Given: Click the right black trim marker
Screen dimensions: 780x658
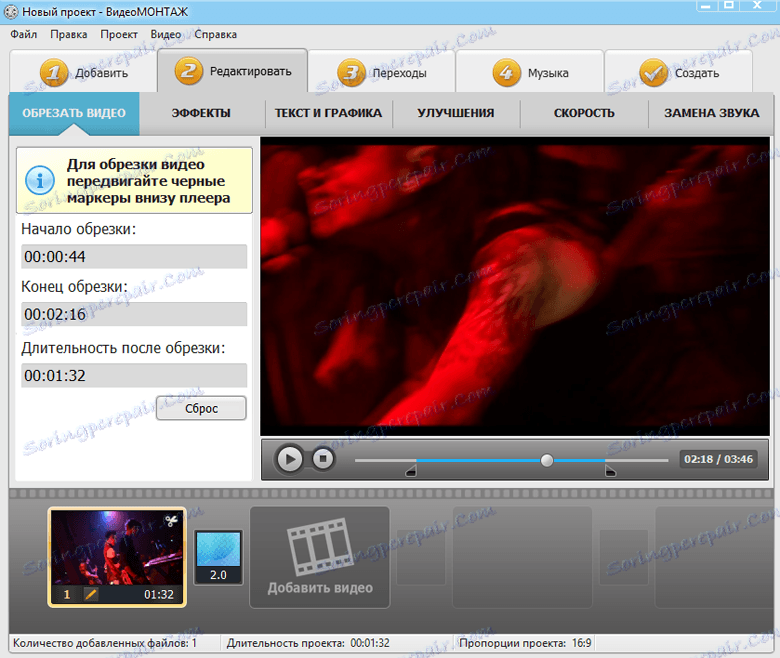Looking at the screenshot, I should point(610,470).
